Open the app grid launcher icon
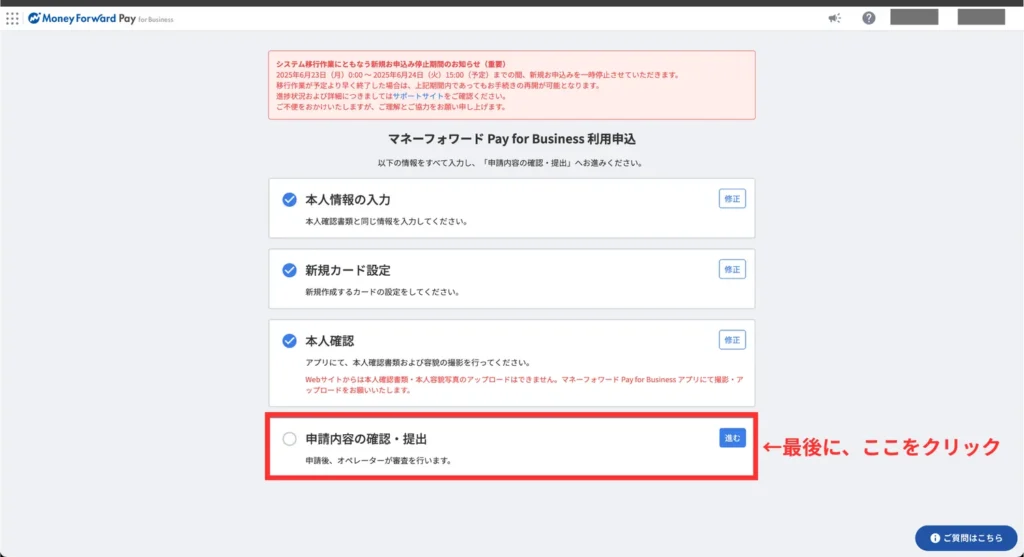This screenshot has height=557, width=1024. (12, 18)
